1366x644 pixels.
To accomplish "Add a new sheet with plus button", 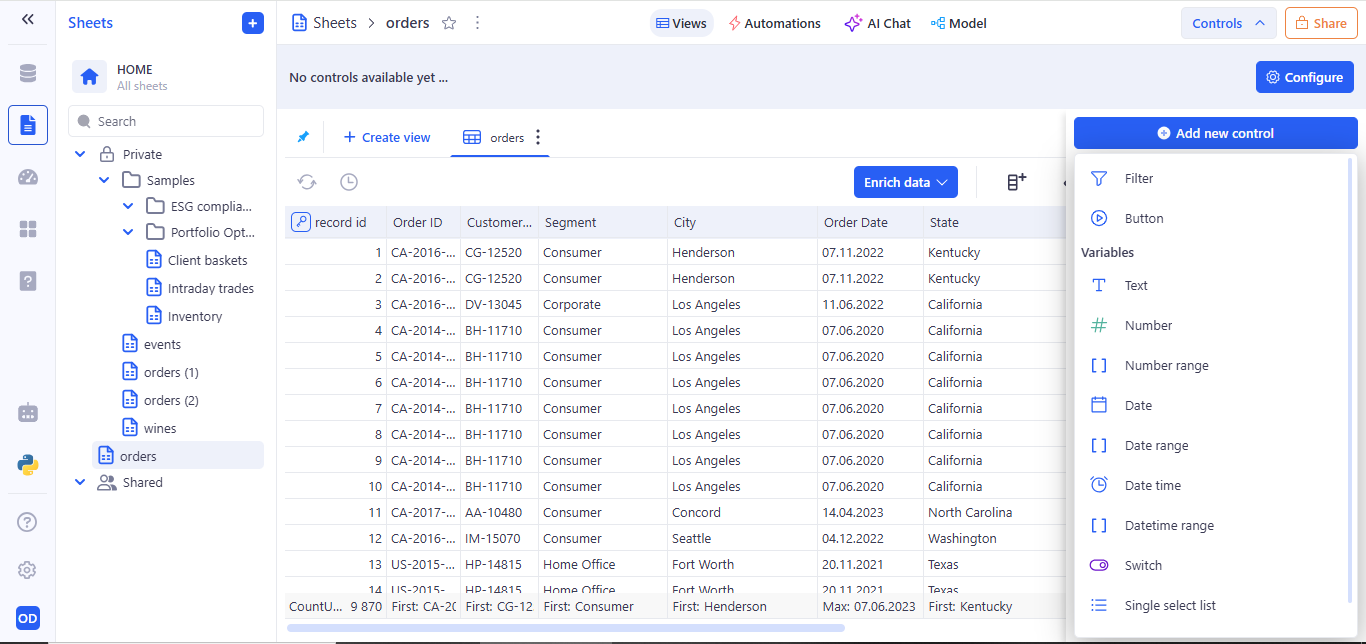I will point(253,23).
